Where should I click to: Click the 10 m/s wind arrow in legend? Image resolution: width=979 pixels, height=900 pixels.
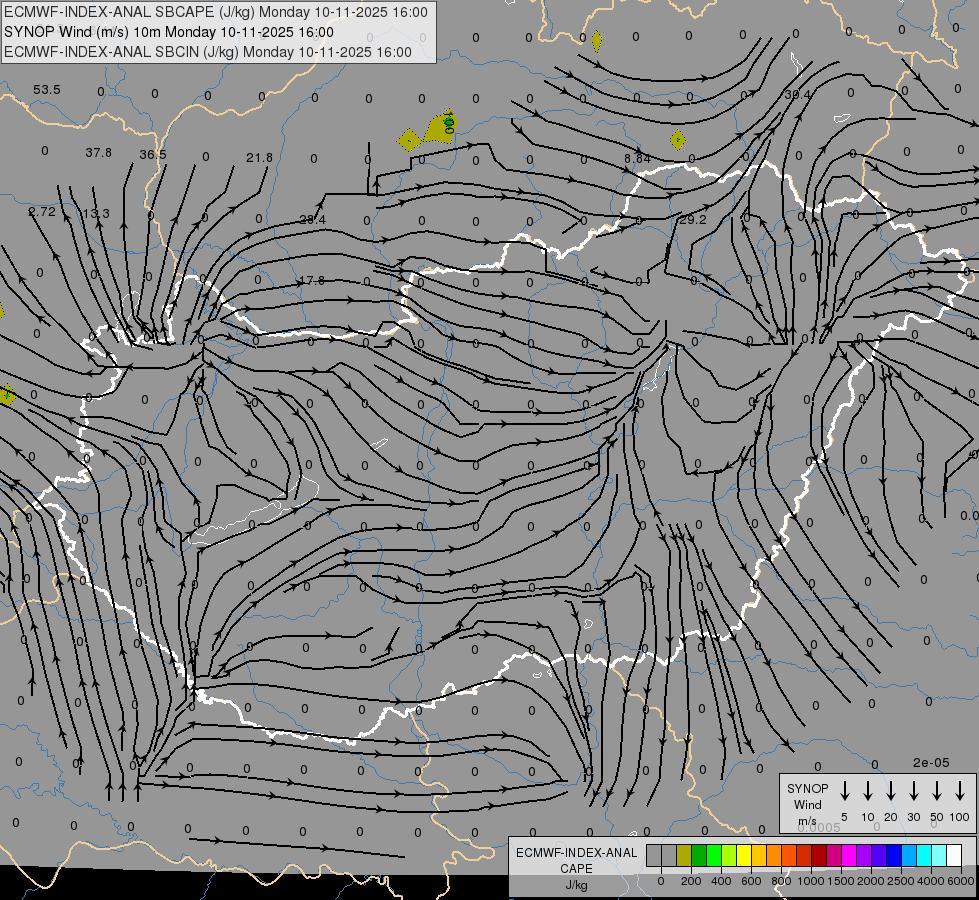(867, 791)
